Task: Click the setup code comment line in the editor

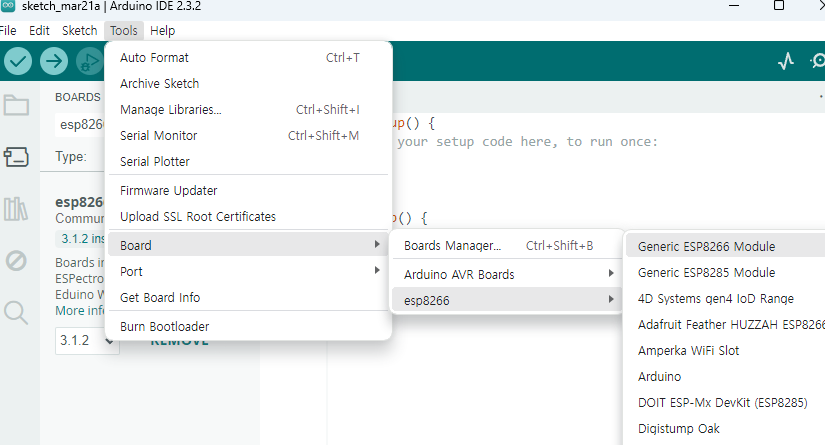Action: [x=527, y=141]
